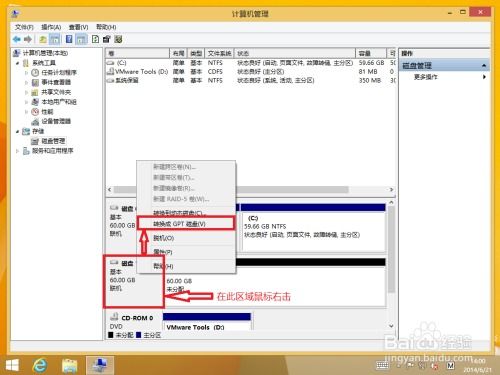Viewport: 500px width, 375px height.
Task: Select Device Manager (设备管理器) in tree
Action: (x=56, y=121)
